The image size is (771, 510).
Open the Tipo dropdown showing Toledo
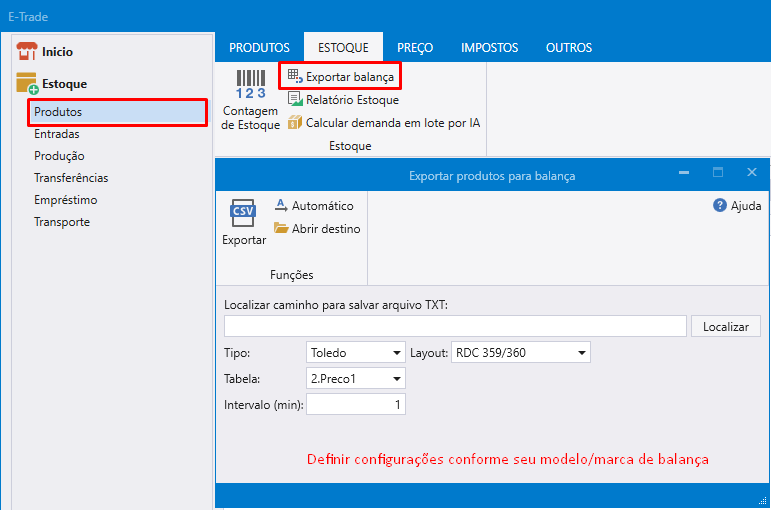tap(355, 352)
